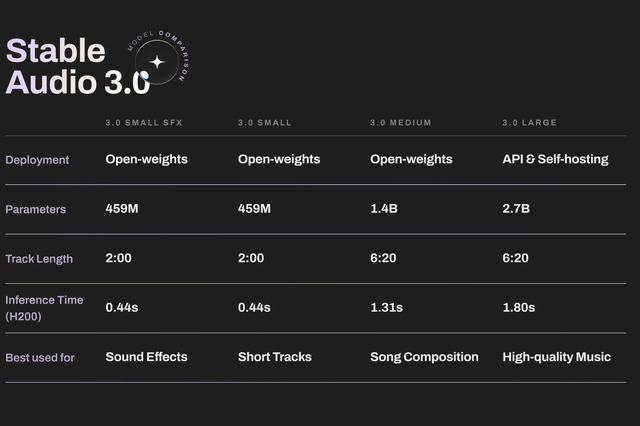This screenshot has height=426, width=640.
Task: Click 459M in the 3.0 SMALL column
Action: click(x=254, y=209)
